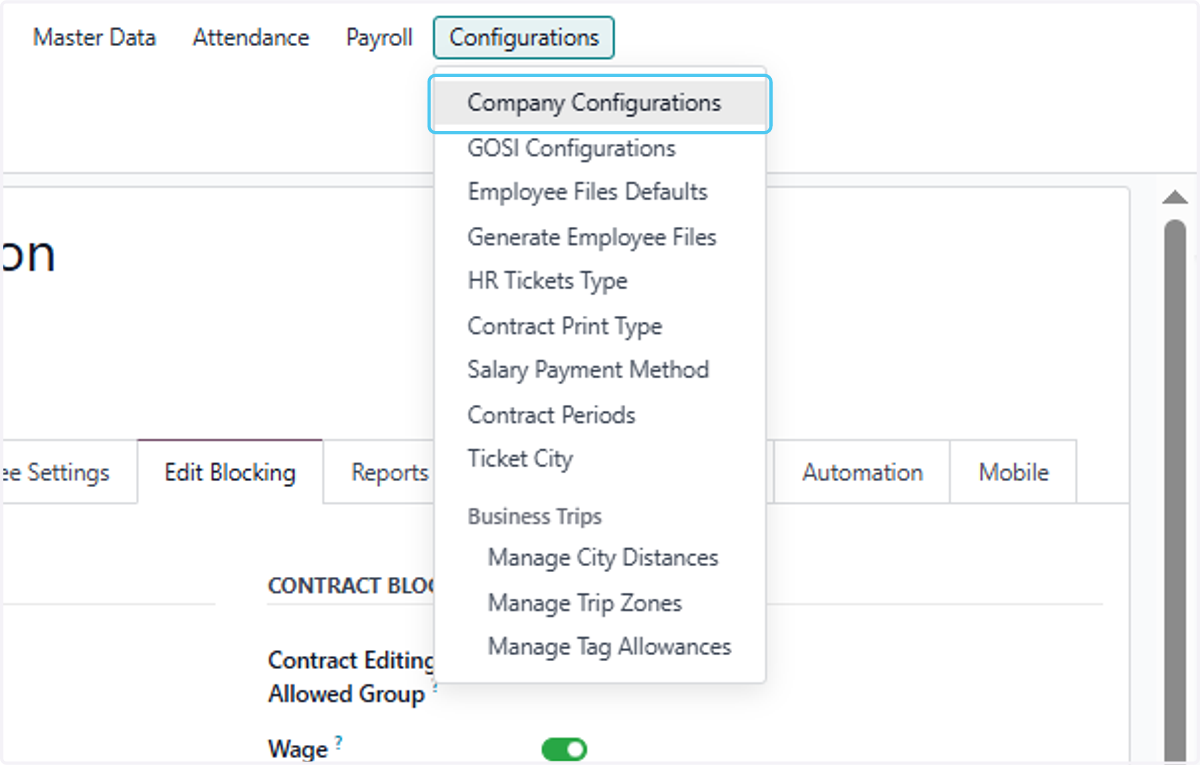Screen dimensions: 1200x765
Task: Open the Attendance menu
Action: point(251,38)
